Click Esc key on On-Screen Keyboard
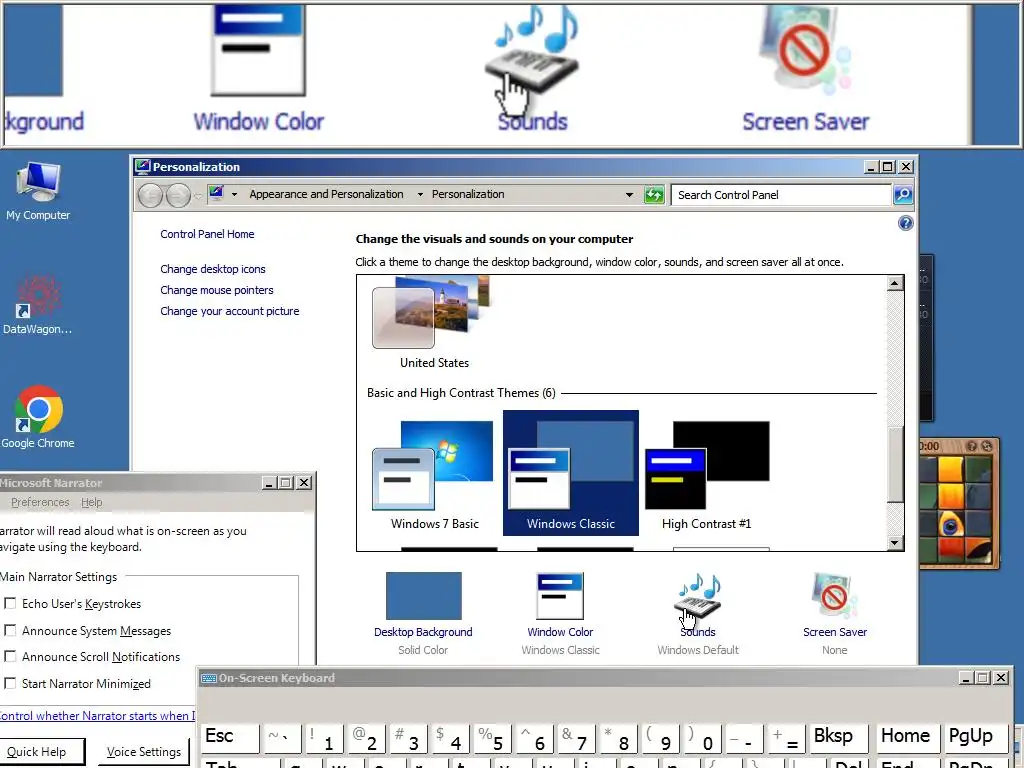Image resolution: width=1024 pixels, height=768 pixels. [230, 737]
